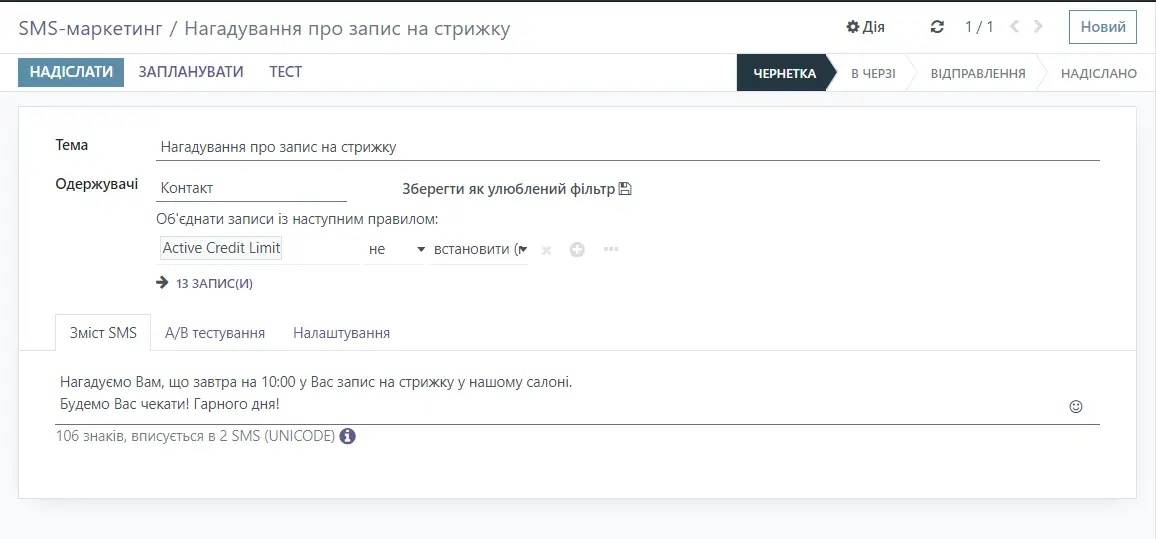Image resolution: width=1156 pixels, height=539 pixels.
Task: Add a new filter rule with plus icon
Action: (577, 249)
